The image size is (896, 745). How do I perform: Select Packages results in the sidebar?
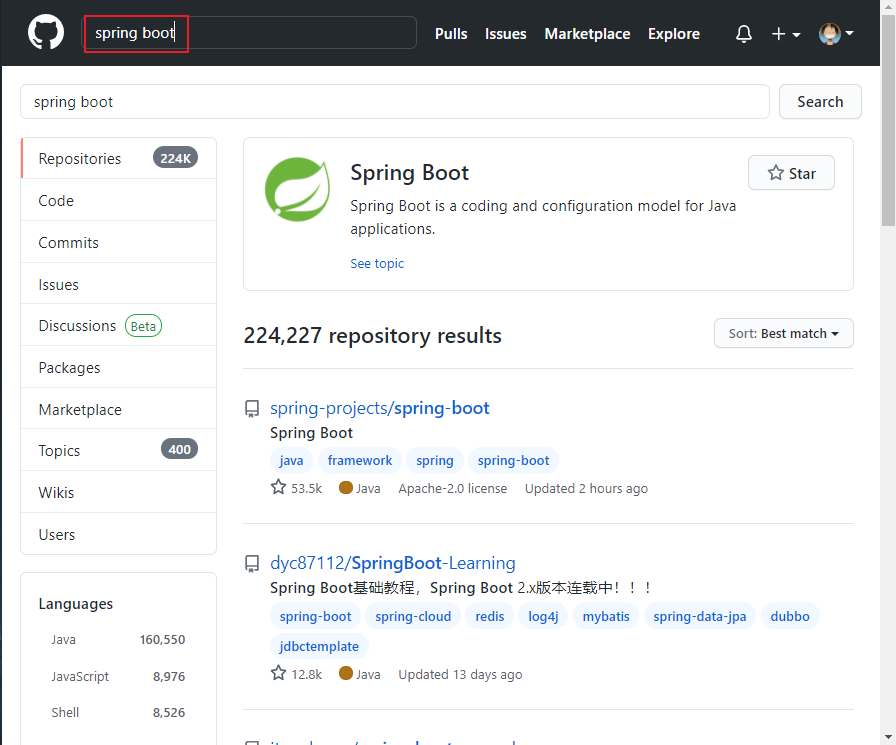pos(118,367)
